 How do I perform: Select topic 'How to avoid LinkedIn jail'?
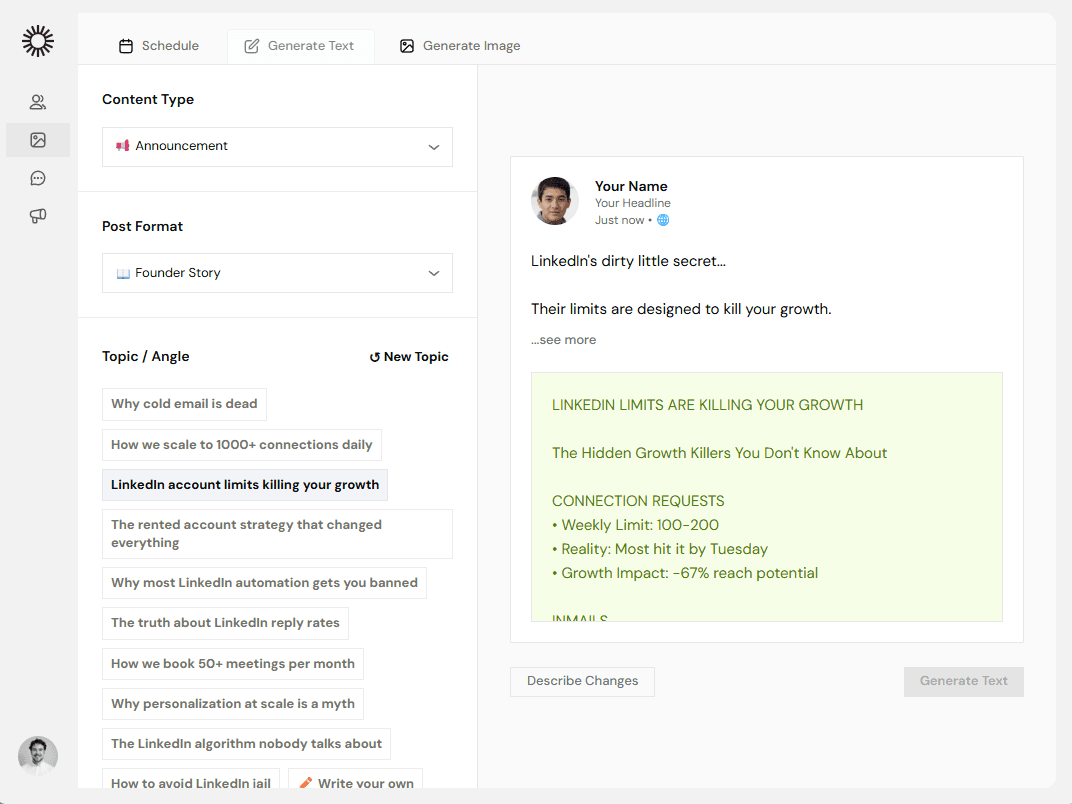191,779
